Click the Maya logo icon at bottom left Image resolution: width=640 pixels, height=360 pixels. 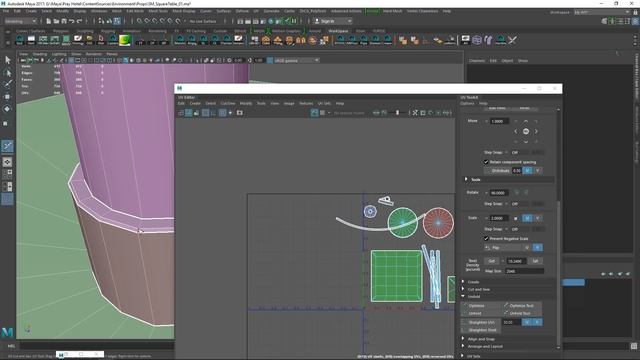(7, 332)
